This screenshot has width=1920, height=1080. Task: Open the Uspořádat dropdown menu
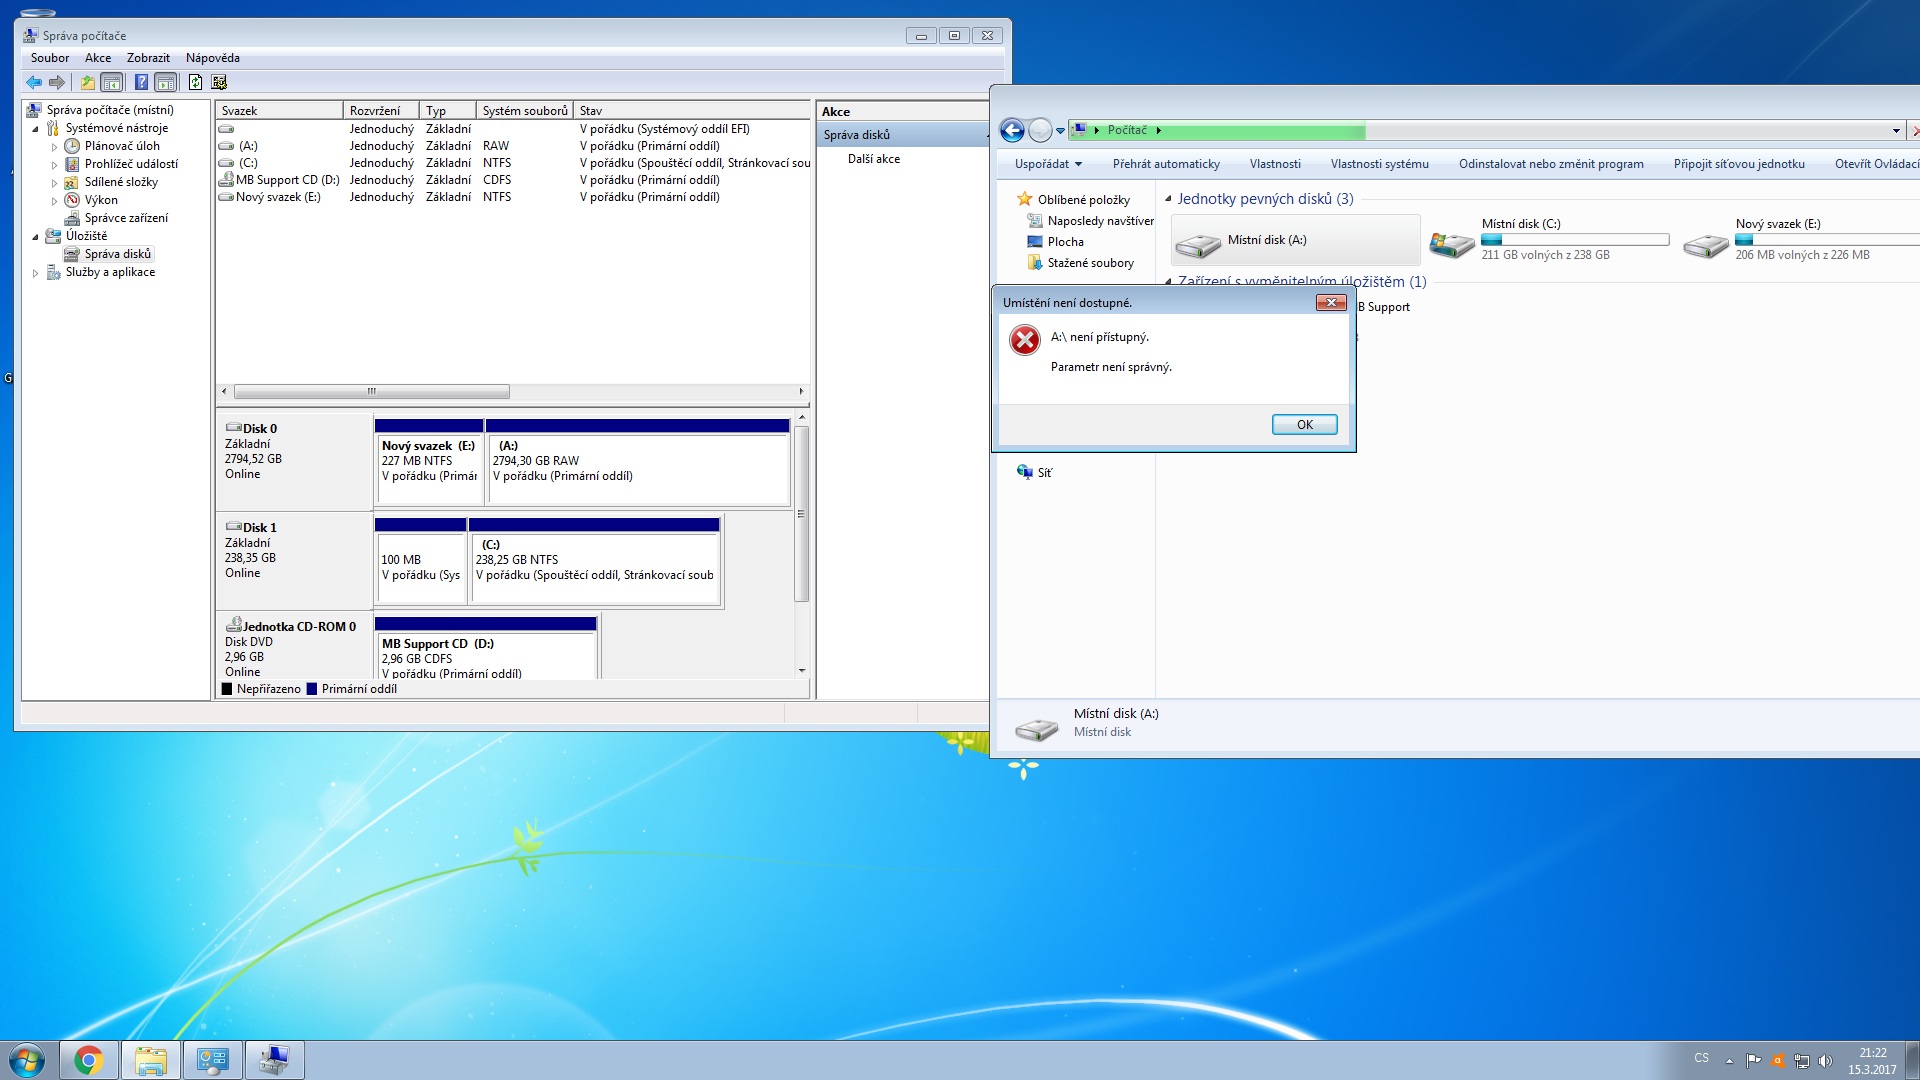coord(1047,164)
